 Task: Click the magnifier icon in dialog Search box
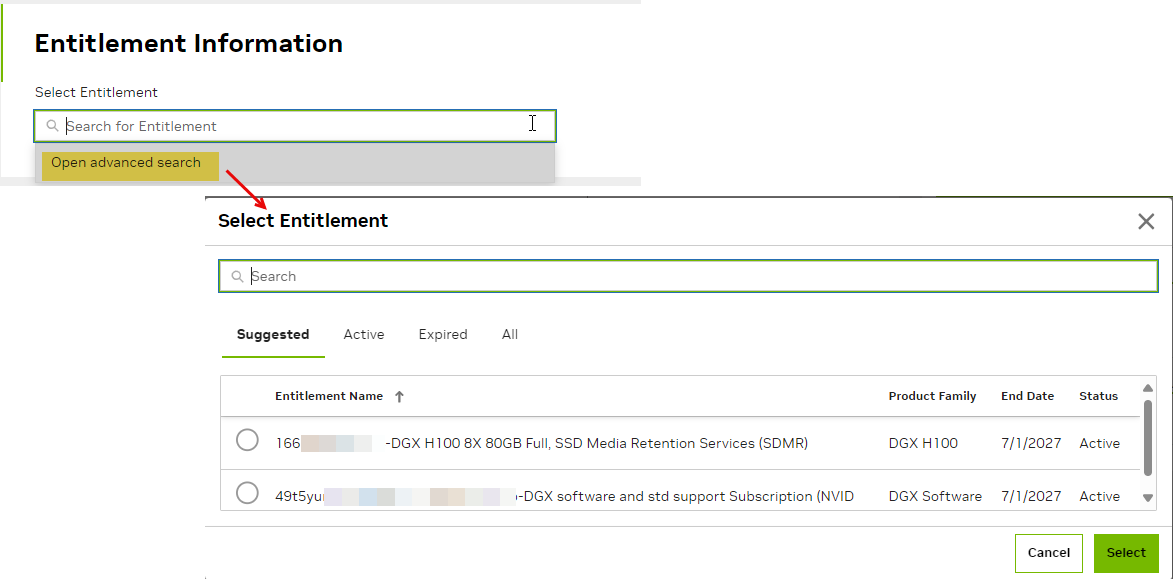[237, 277]
